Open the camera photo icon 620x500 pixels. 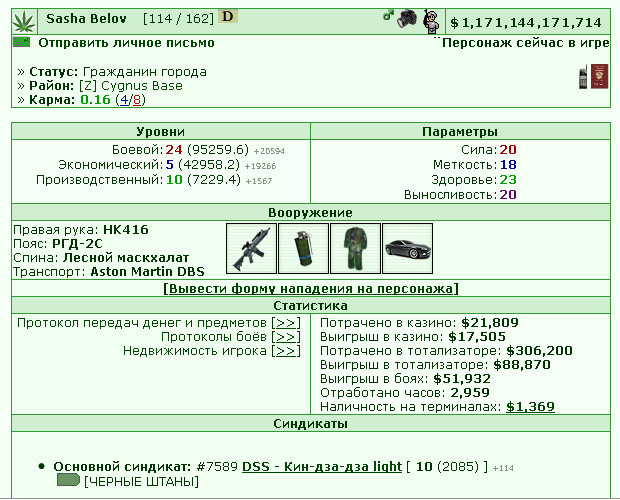[407, 19]
